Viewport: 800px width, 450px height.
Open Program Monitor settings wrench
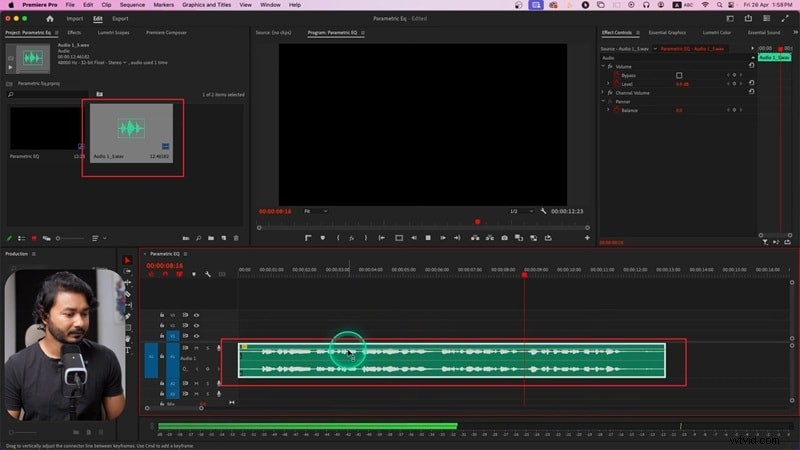pos(543,211)
